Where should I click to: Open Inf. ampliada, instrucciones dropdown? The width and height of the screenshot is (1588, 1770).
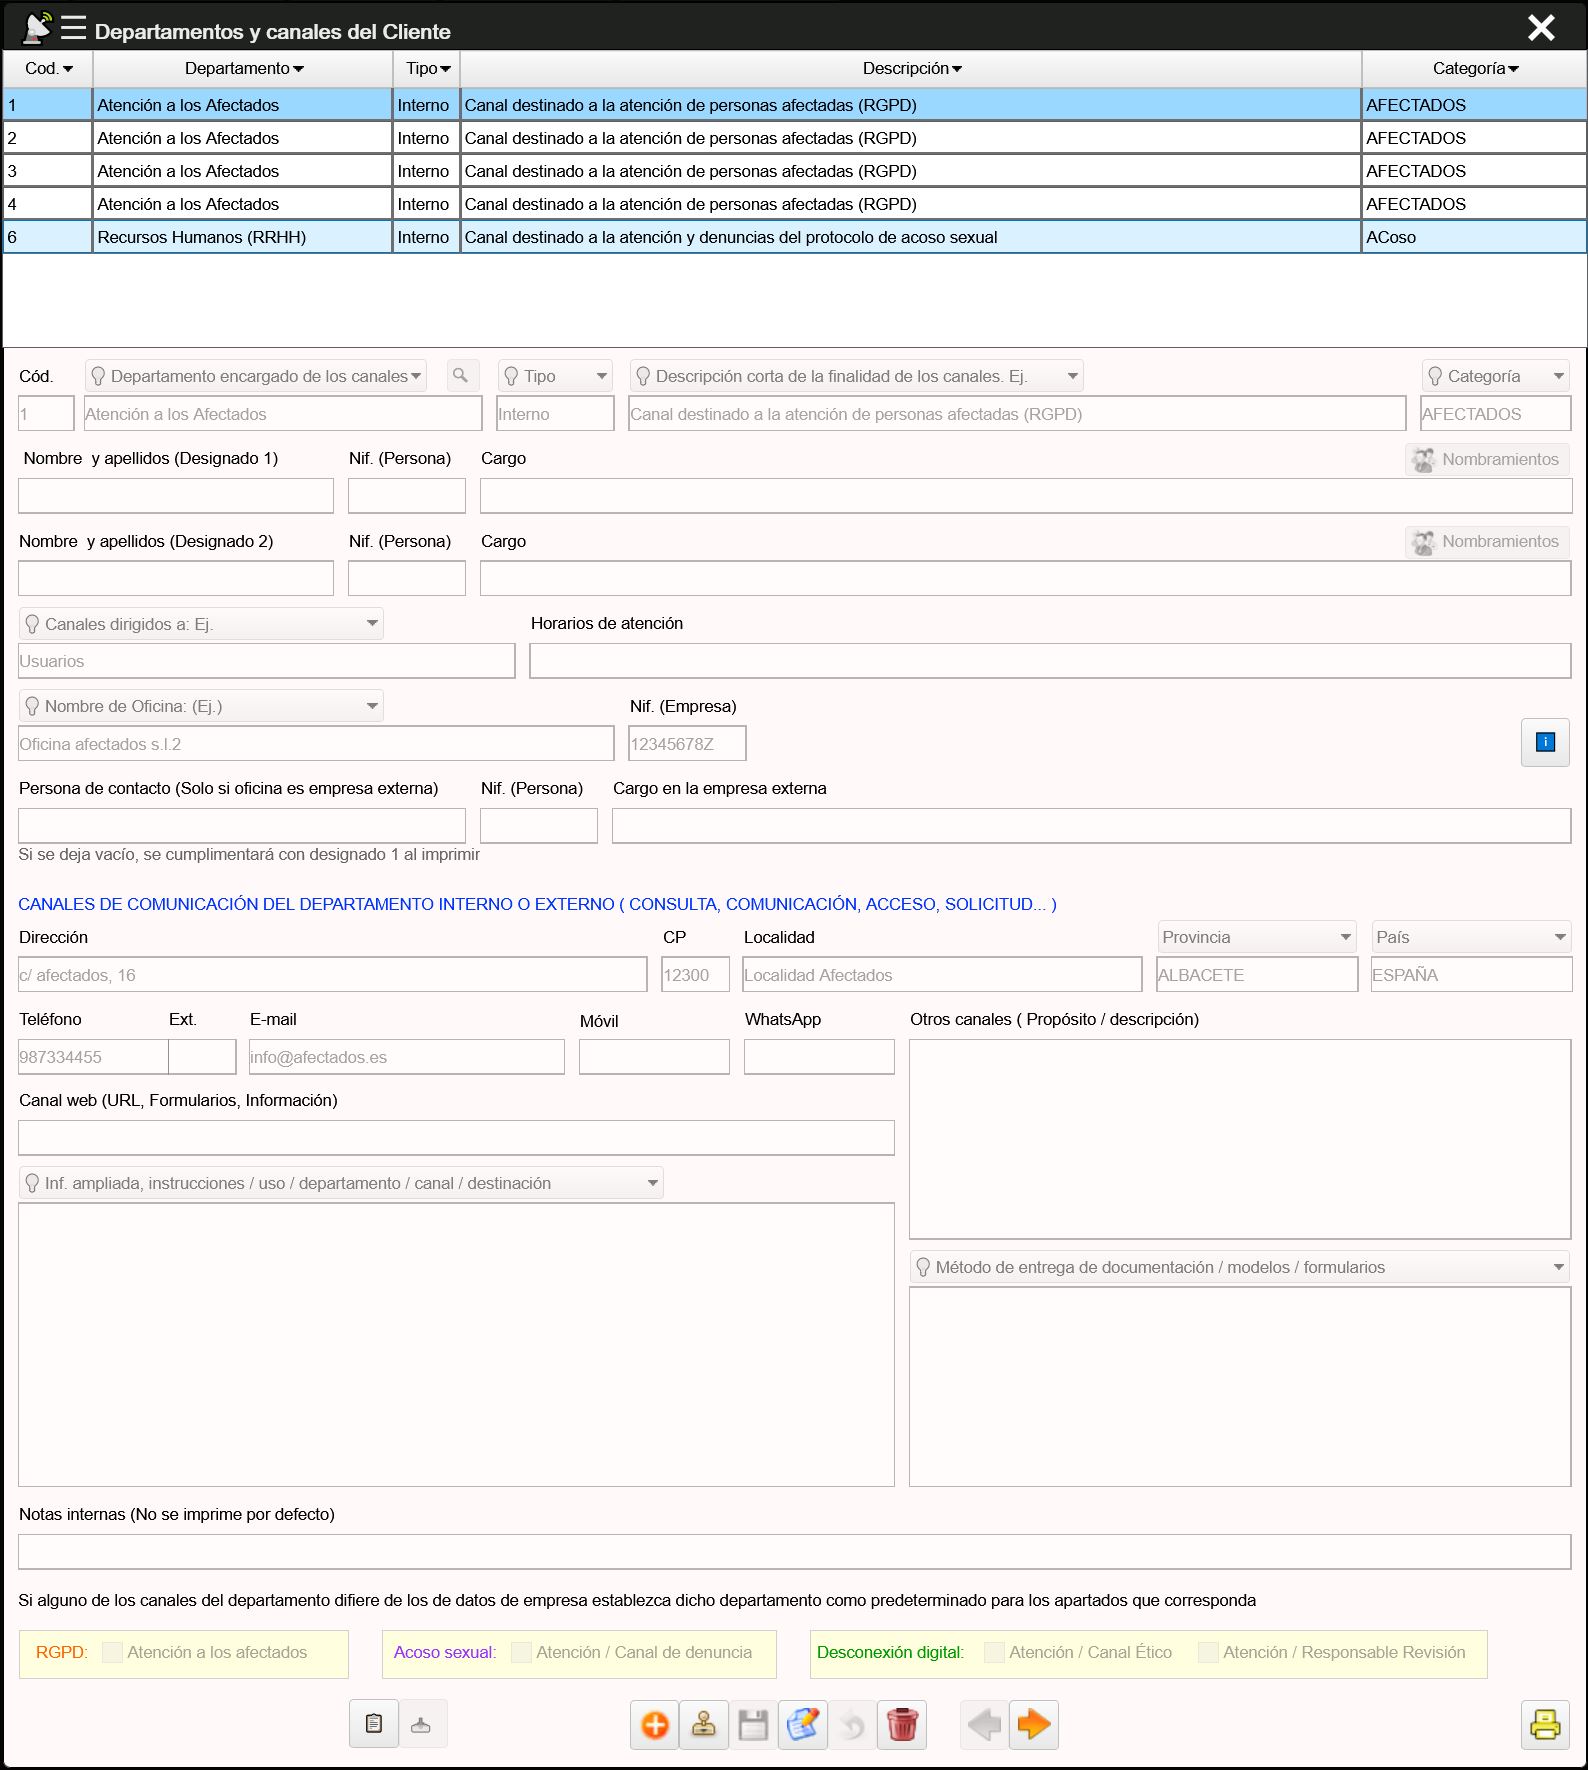(x=341, y=1183)
